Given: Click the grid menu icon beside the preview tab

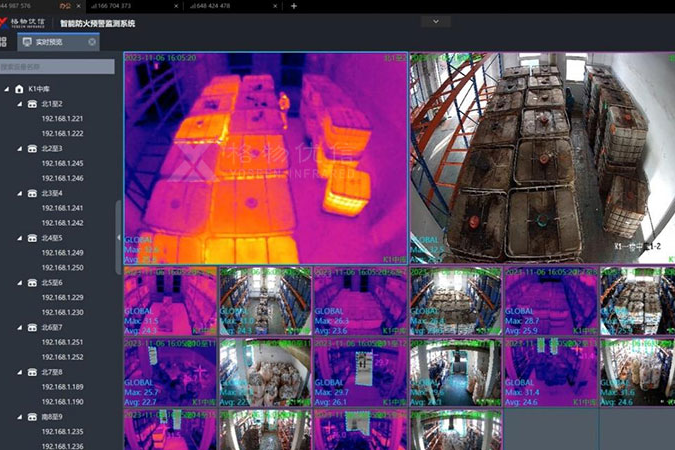Looking at the screenshot, I should pos(4,42).
